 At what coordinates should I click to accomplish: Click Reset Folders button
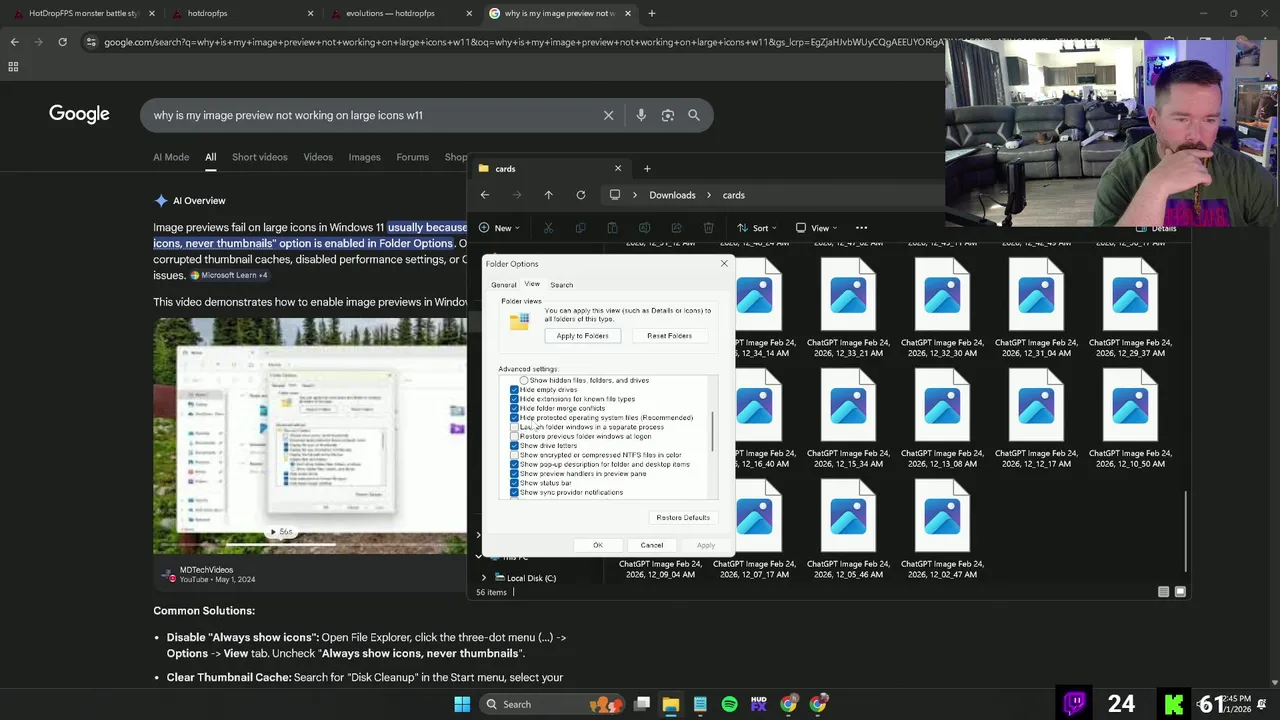pos(669,336)
